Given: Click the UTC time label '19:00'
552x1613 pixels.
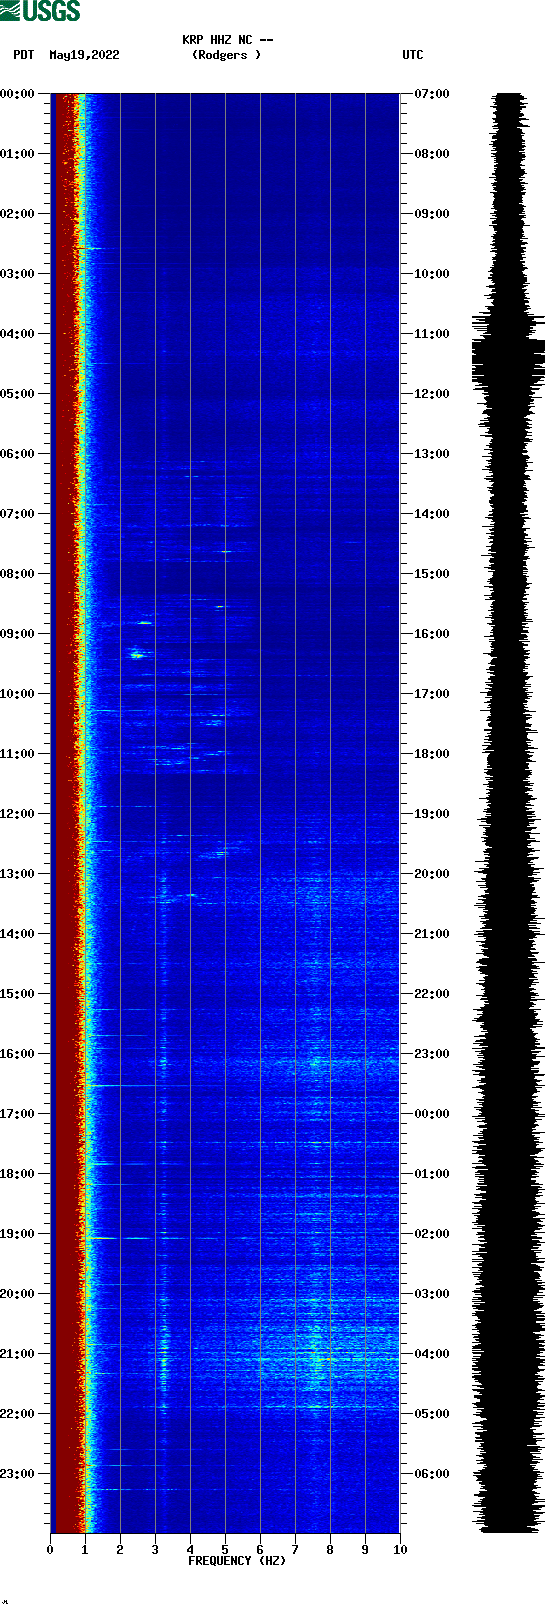Looking at the screenshot, I should point(432,814).
